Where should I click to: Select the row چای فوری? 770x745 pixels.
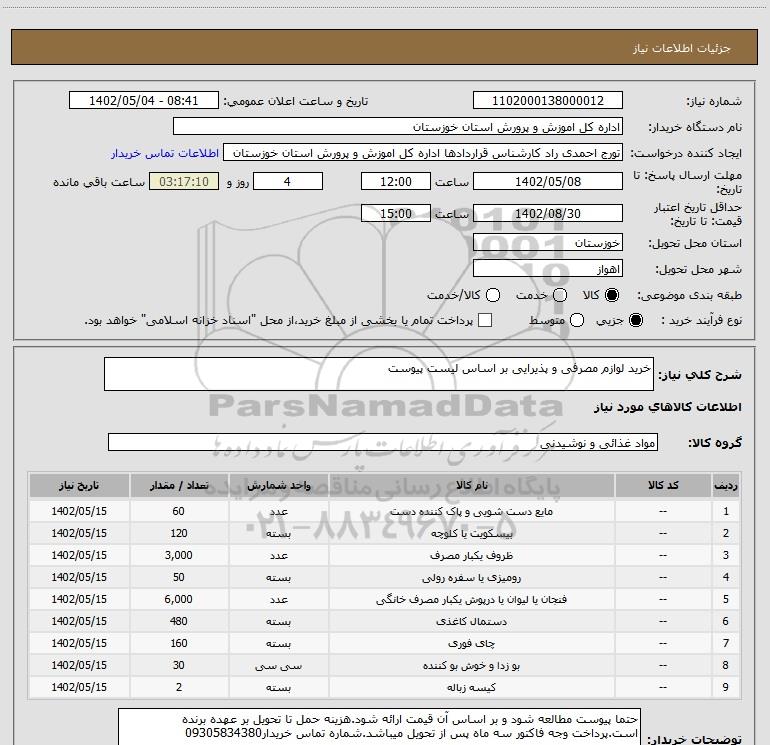coord(385,643)
